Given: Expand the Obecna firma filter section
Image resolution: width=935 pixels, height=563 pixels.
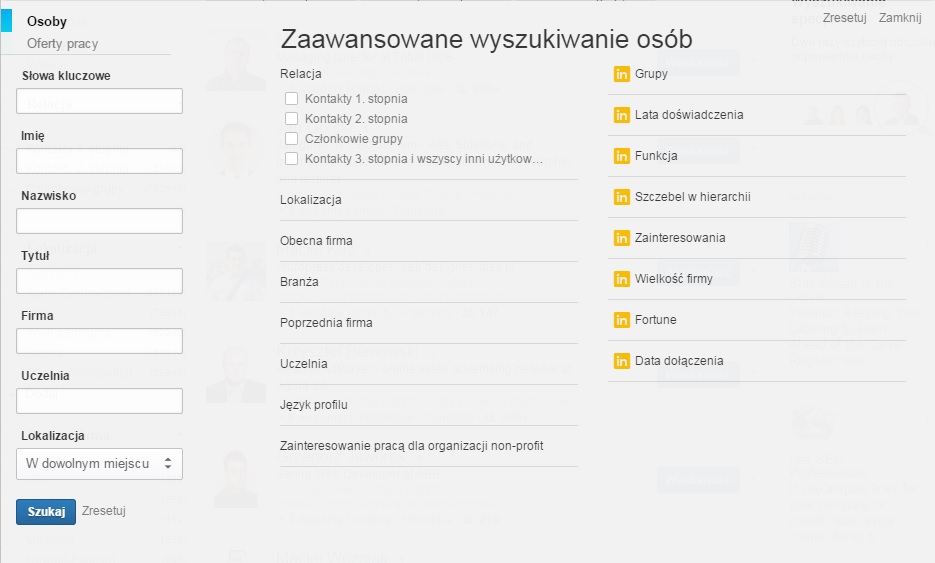Looking at the screenshot, I should pos(316,241).
